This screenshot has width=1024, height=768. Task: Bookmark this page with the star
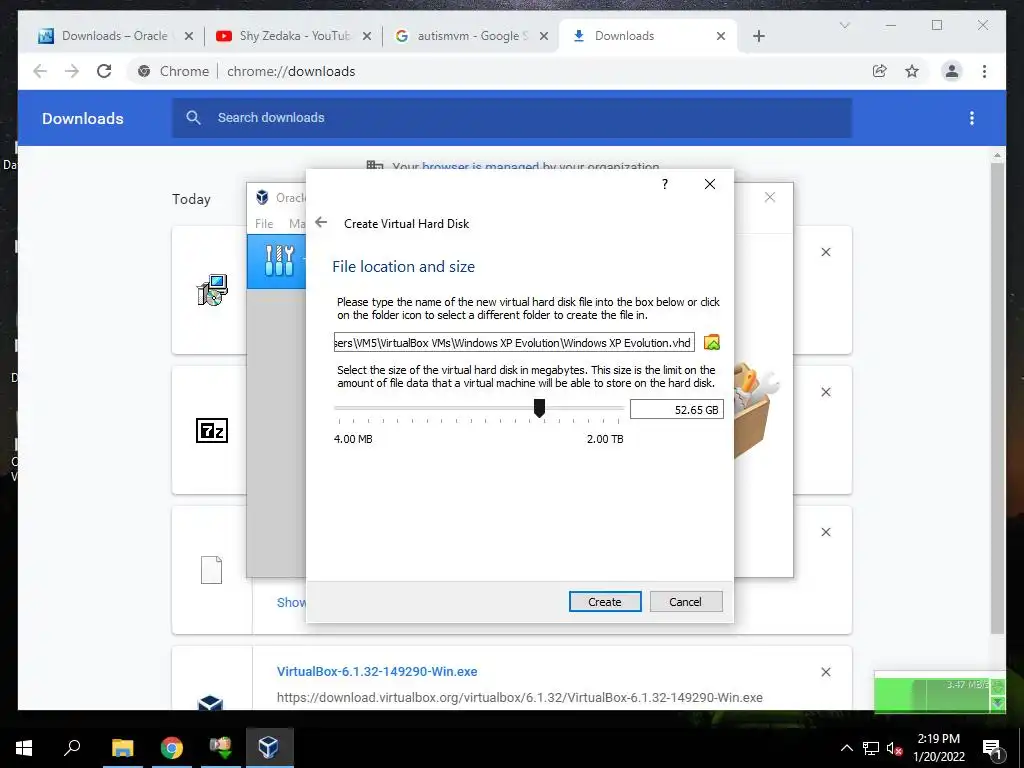(x=912, y=71)
